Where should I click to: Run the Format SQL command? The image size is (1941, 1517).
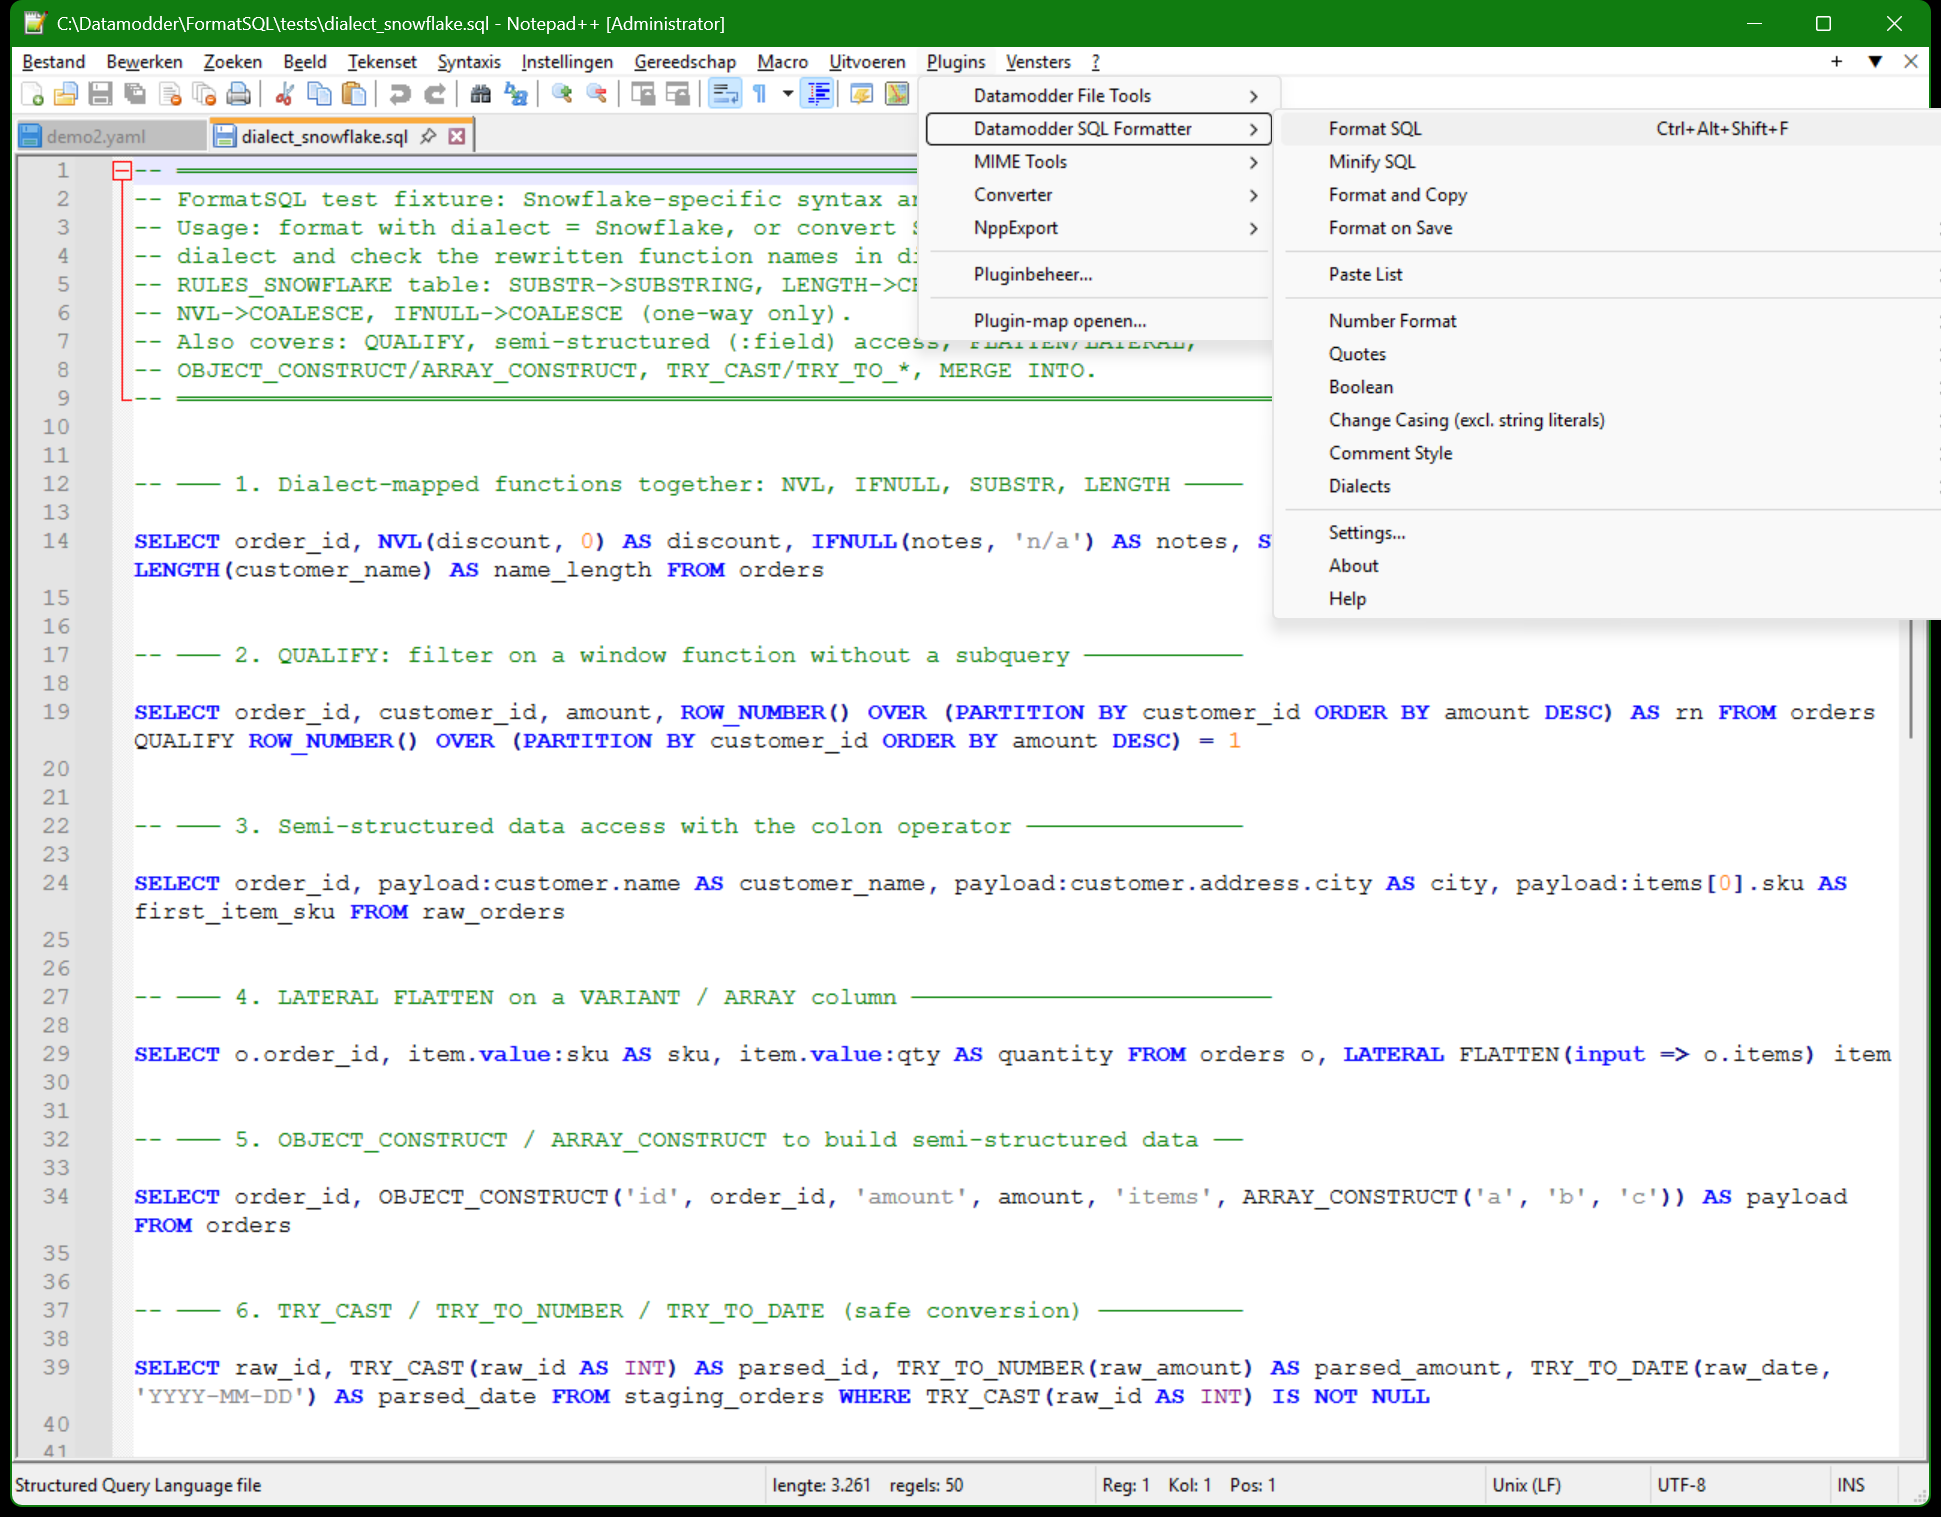point(1610,129)
